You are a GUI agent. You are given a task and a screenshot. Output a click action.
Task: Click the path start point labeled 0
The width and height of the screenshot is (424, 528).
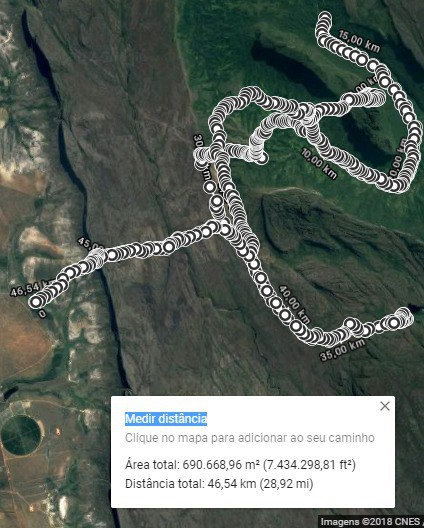pyautogui.click(x=35, y=302)
